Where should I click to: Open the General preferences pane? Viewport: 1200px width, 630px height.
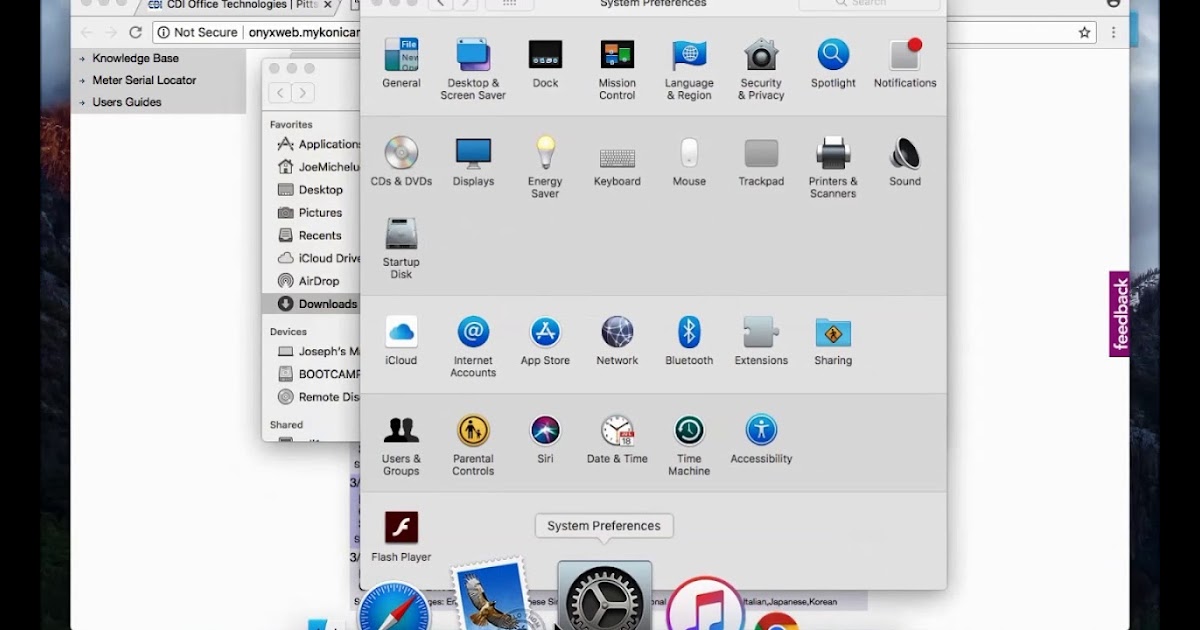pos(401,63)
